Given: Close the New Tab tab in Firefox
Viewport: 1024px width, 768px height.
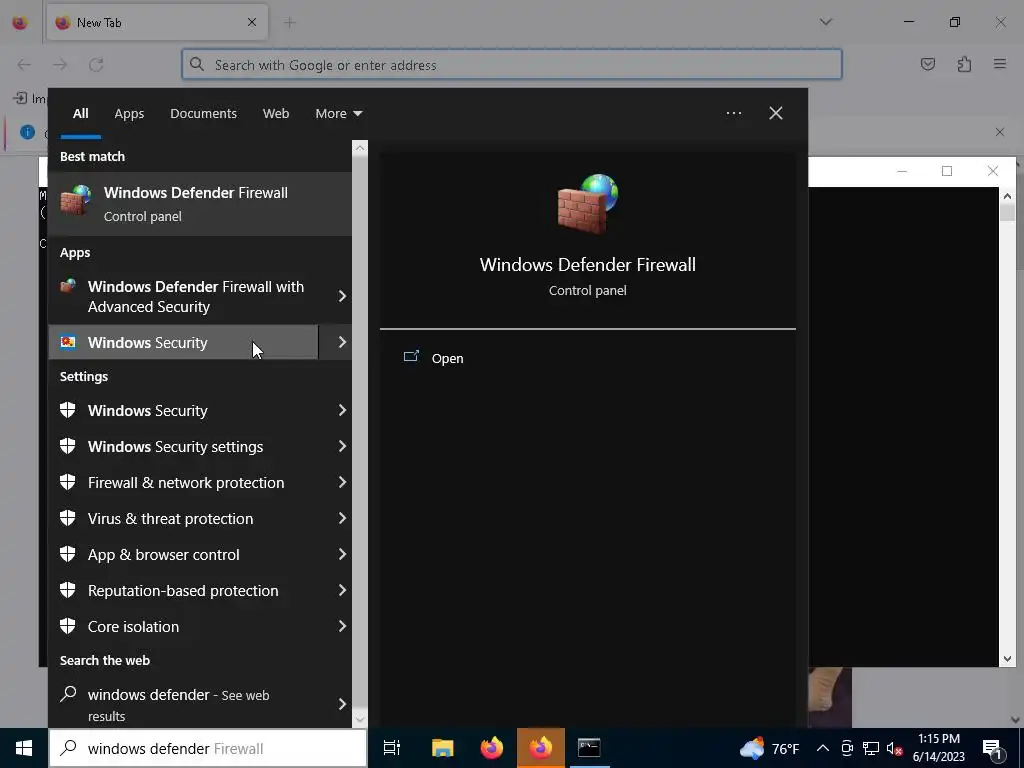Looking at the screenshot, I should tap(252, 22).
